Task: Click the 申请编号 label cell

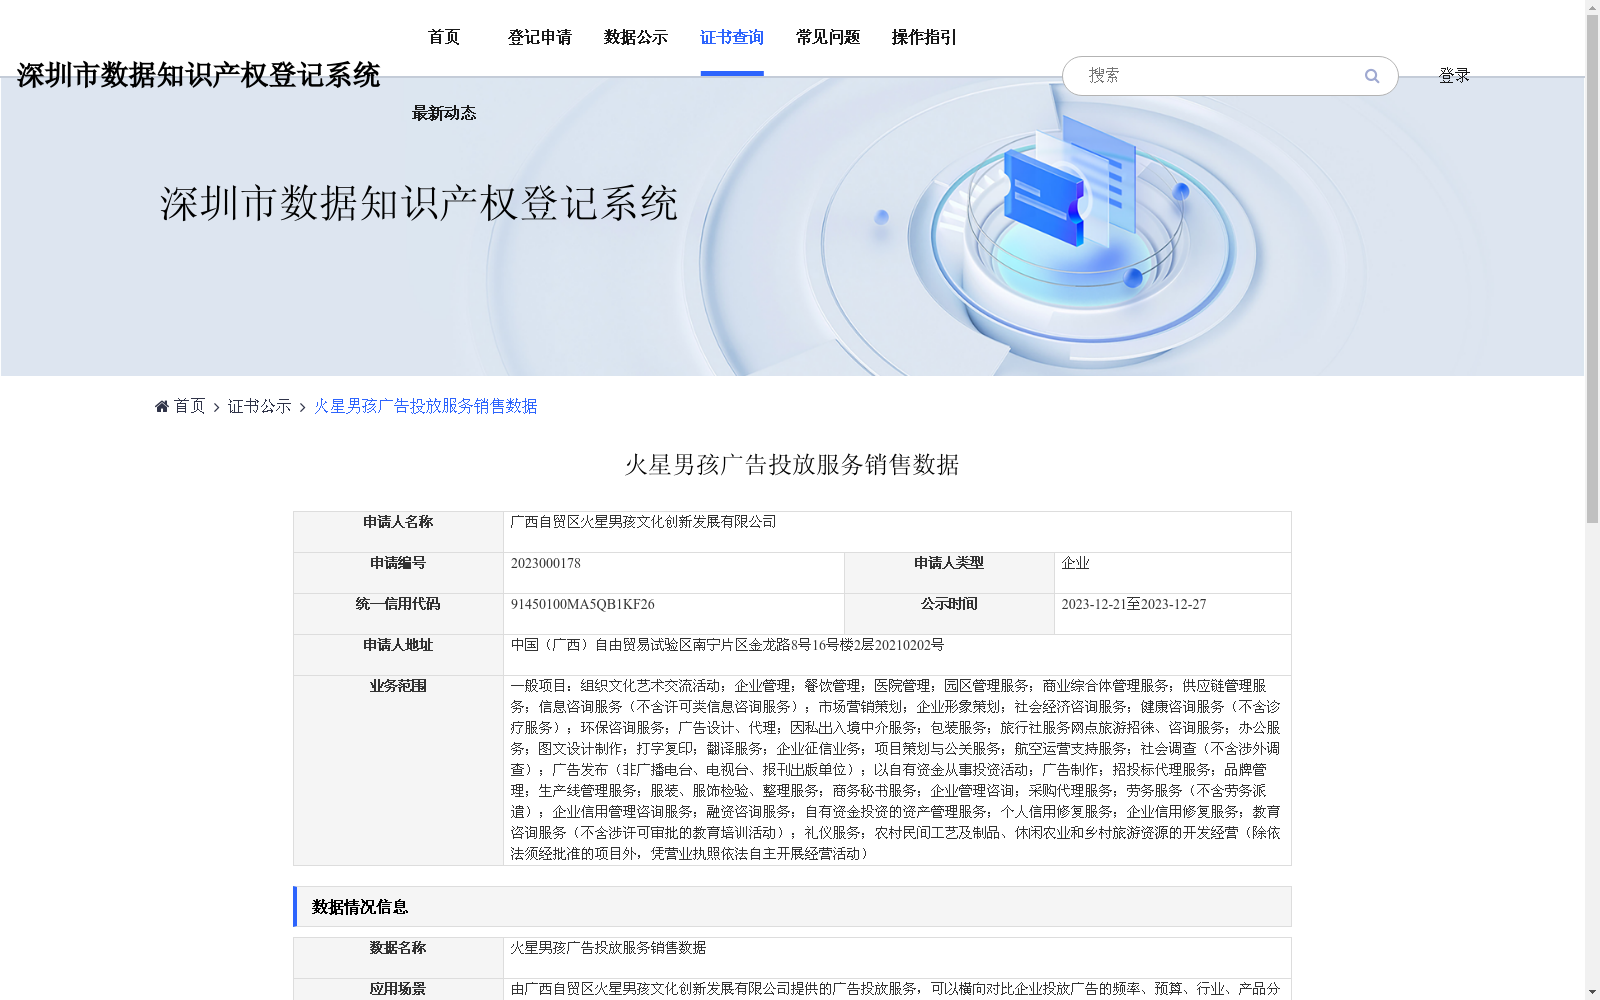Action: pyautogui.click(x=398, y=573)
